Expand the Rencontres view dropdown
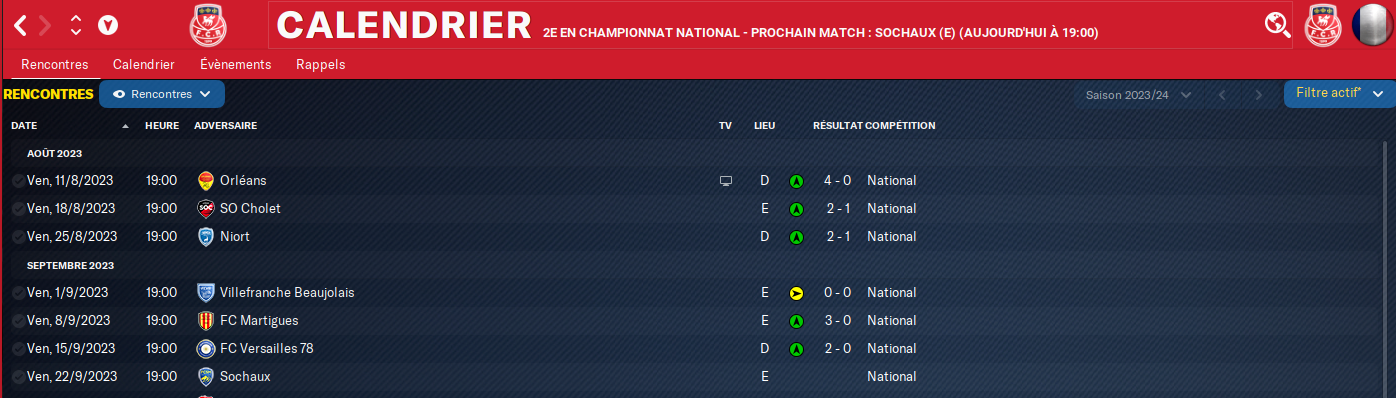Screen dimensions: 1396x398 [x=162, y=94]
